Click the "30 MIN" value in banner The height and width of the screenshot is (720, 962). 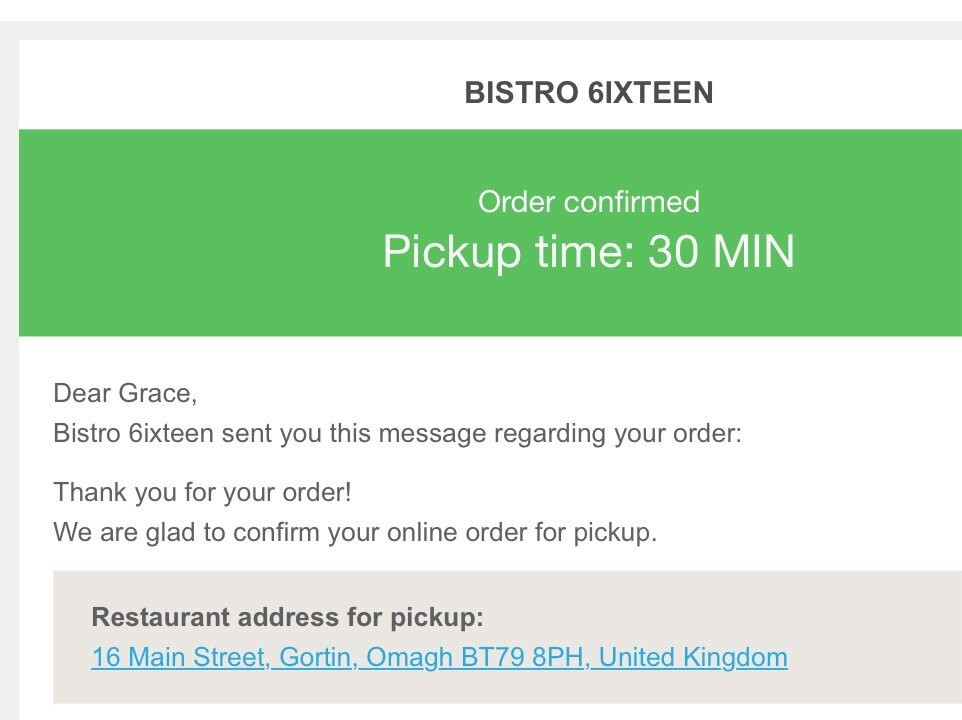[721, 252]
